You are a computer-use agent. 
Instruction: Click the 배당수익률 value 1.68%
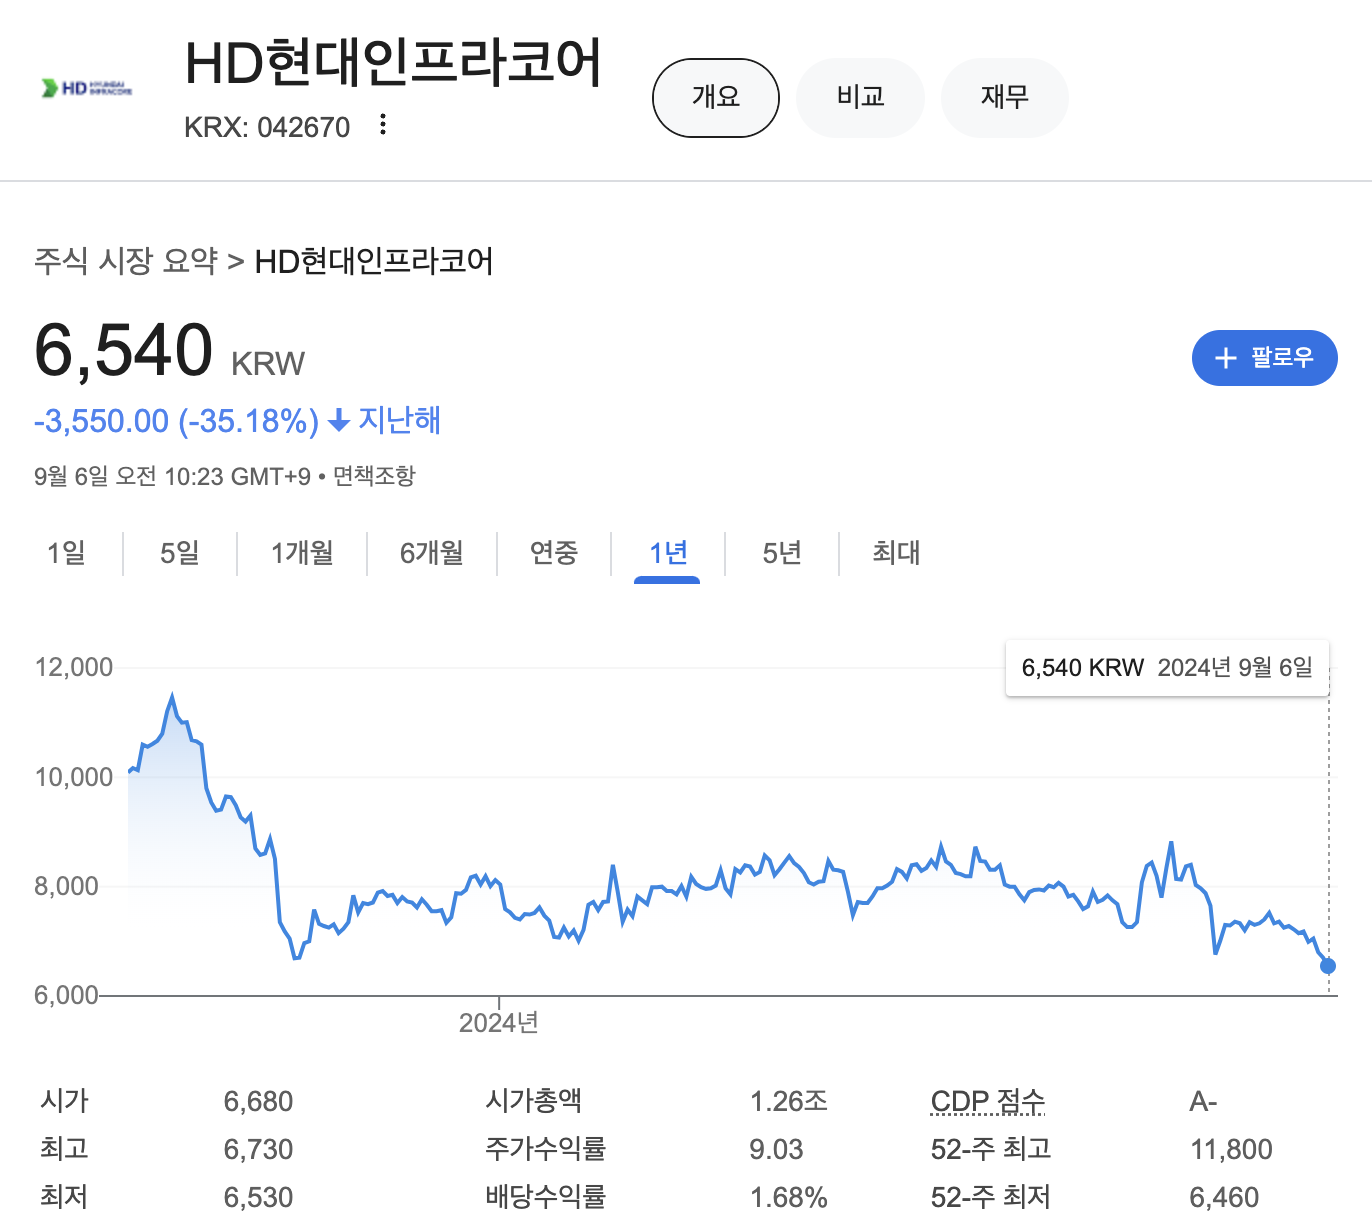click(x=789, y=1198)
